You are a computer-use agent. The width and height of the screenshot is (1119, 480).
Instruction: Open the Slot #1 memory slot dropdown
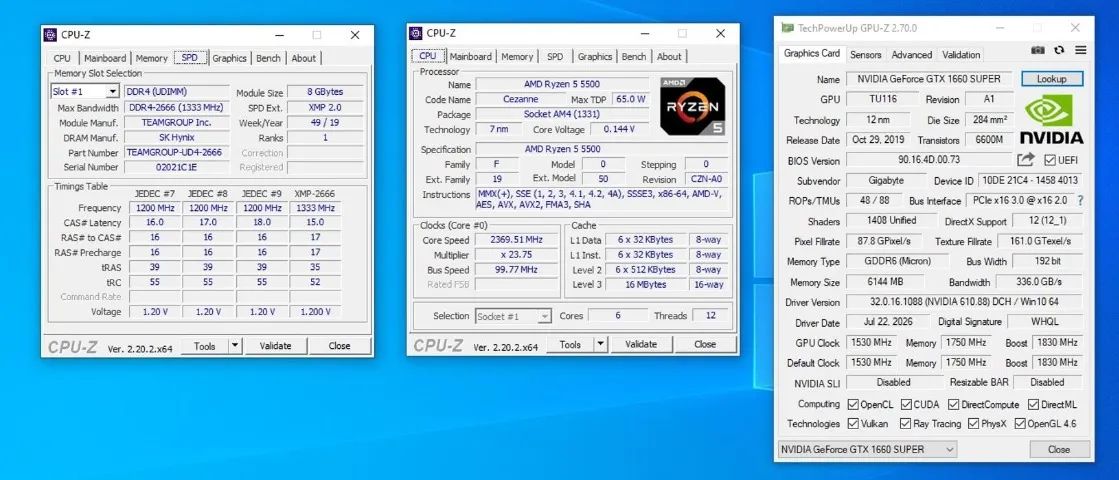[113, 92]
